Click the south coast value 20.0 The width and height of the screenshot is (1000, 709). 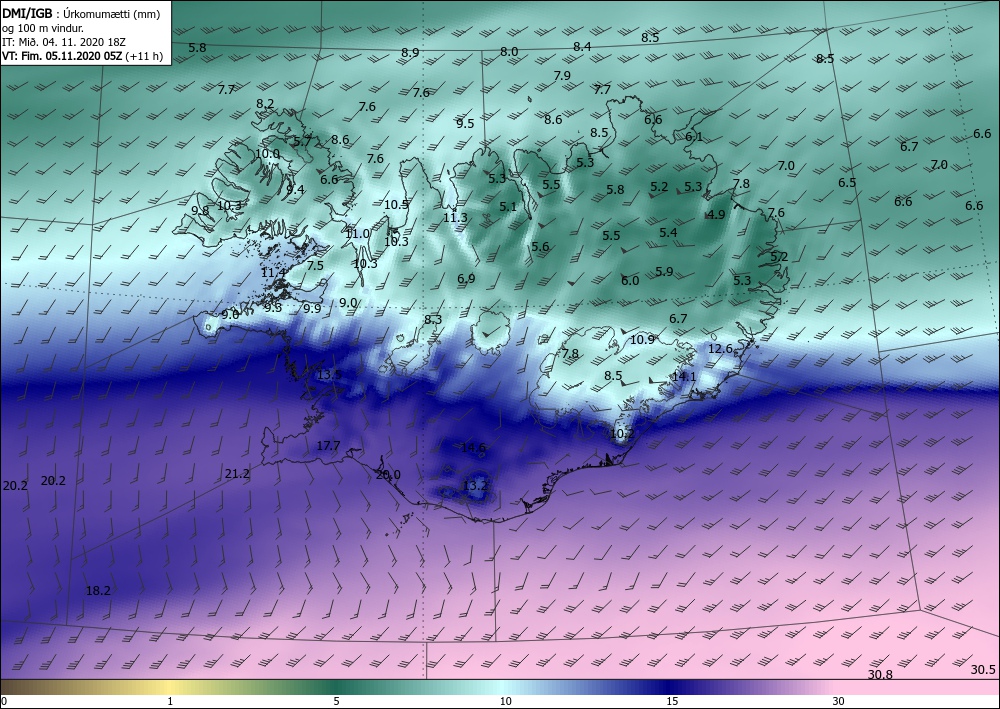(388, 475)
